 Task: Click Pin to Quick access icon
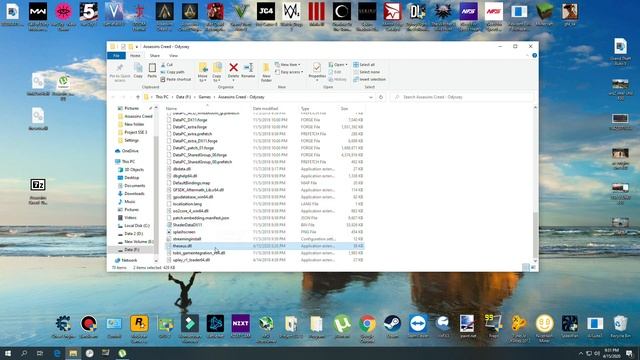[x=120, y=68]
